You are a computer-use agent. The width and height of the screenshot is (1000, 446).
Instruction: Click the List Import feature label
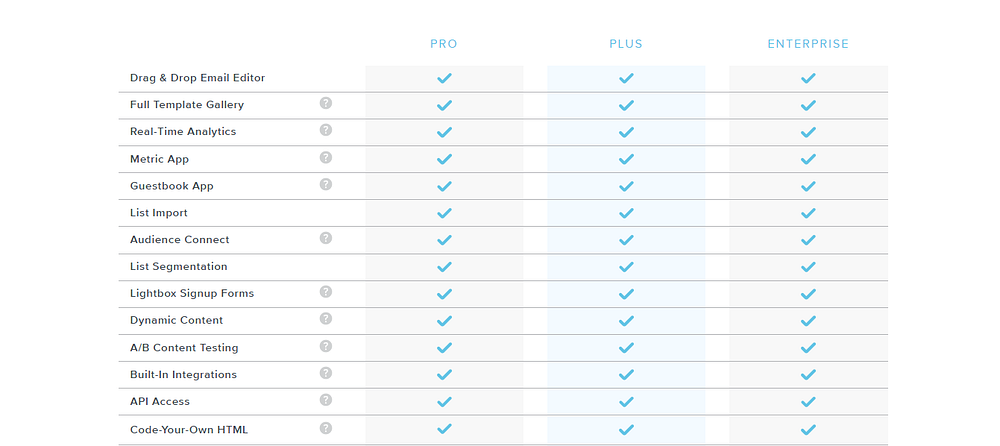pos(159,213)
